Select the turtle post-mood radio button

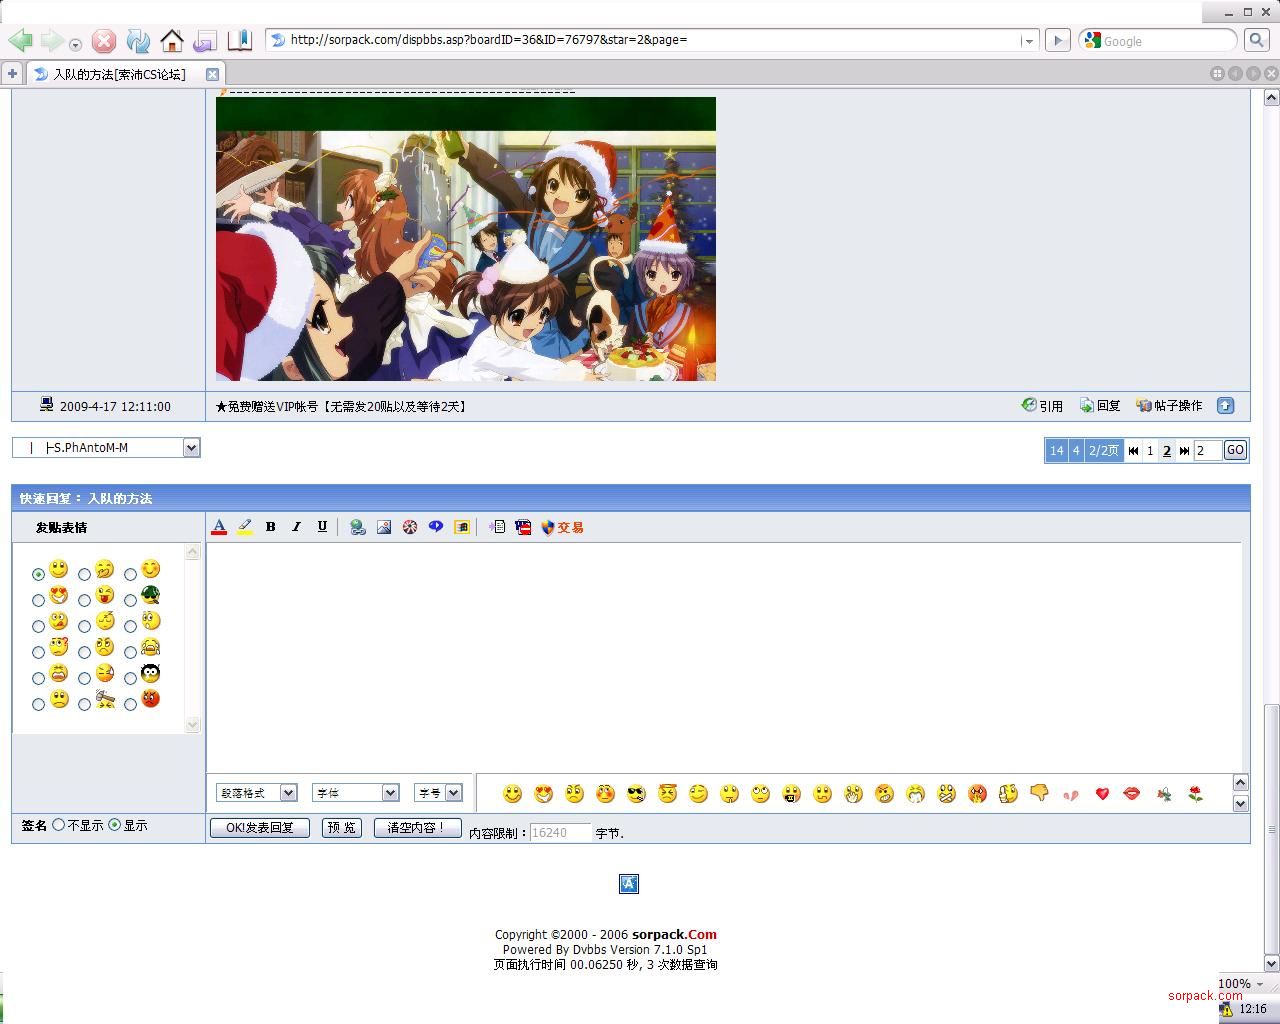(131, 601)
